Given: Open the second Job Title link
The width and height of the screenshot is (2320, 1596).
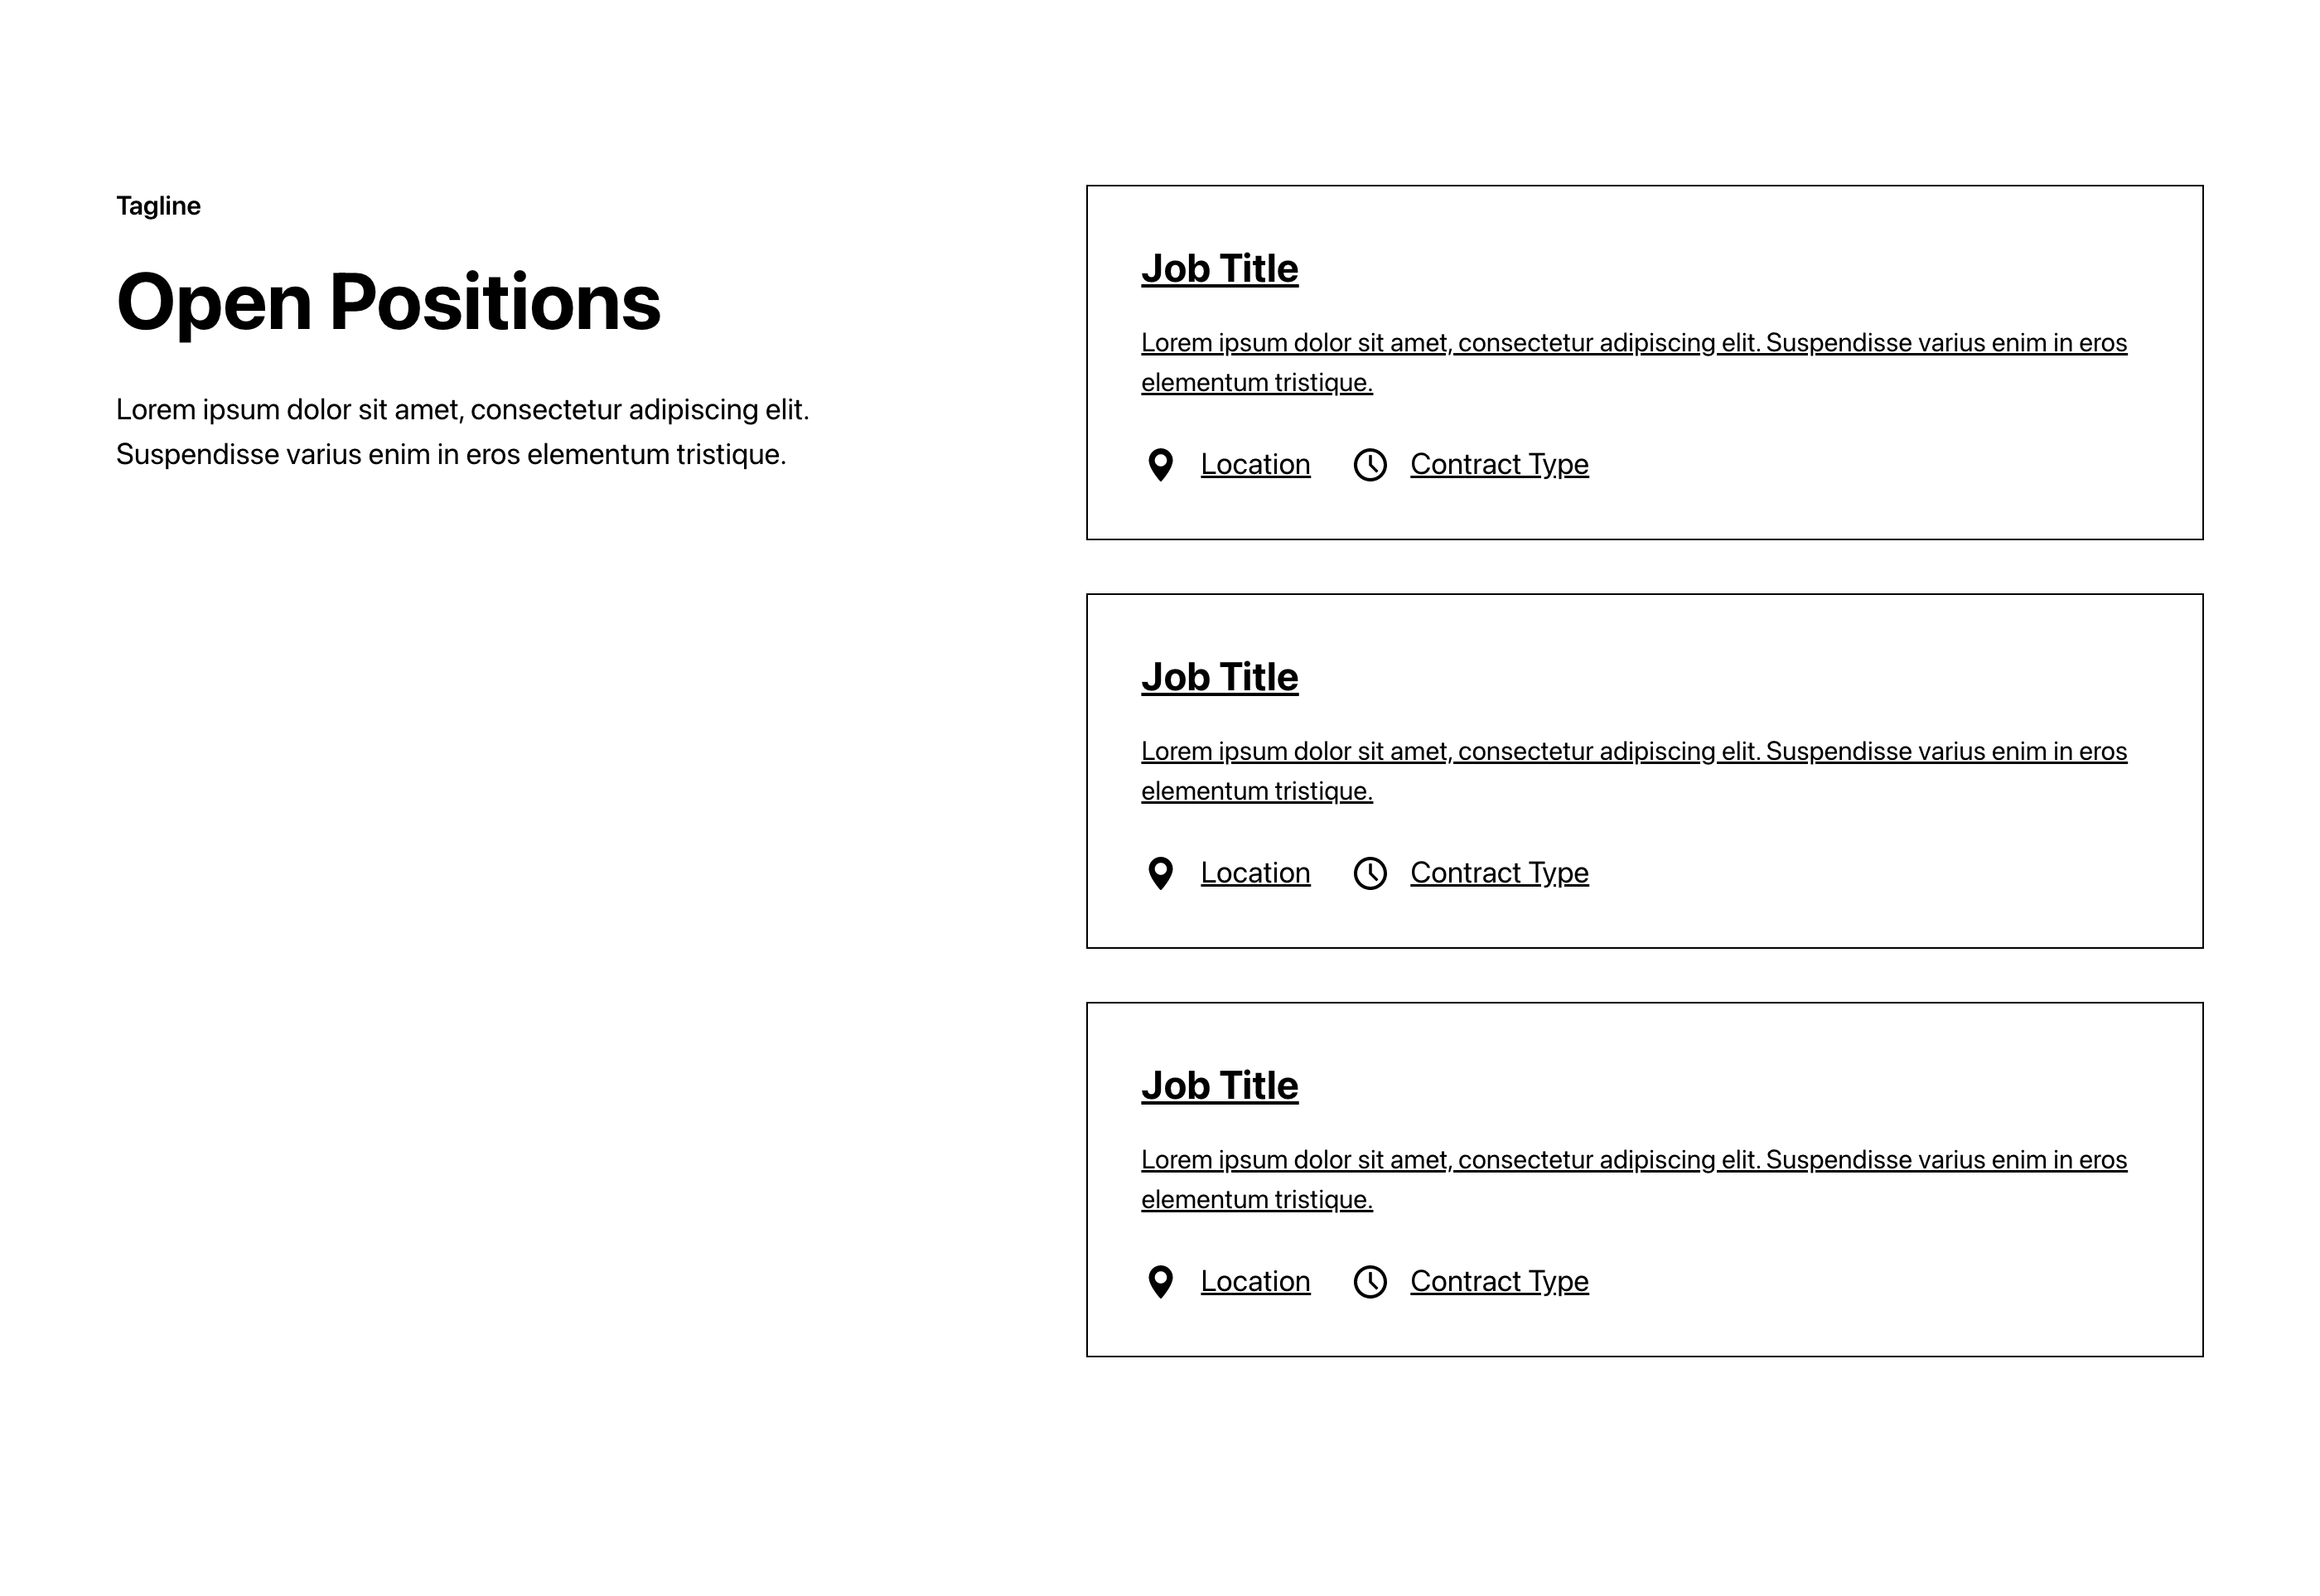Looking at the screenshot, I should (1220, 677).
